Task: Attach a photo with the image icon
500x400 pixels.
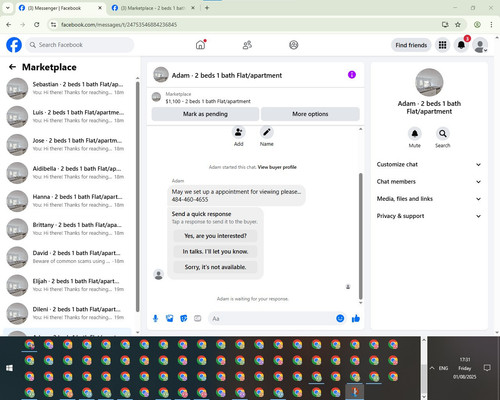Action: (170, 318)
